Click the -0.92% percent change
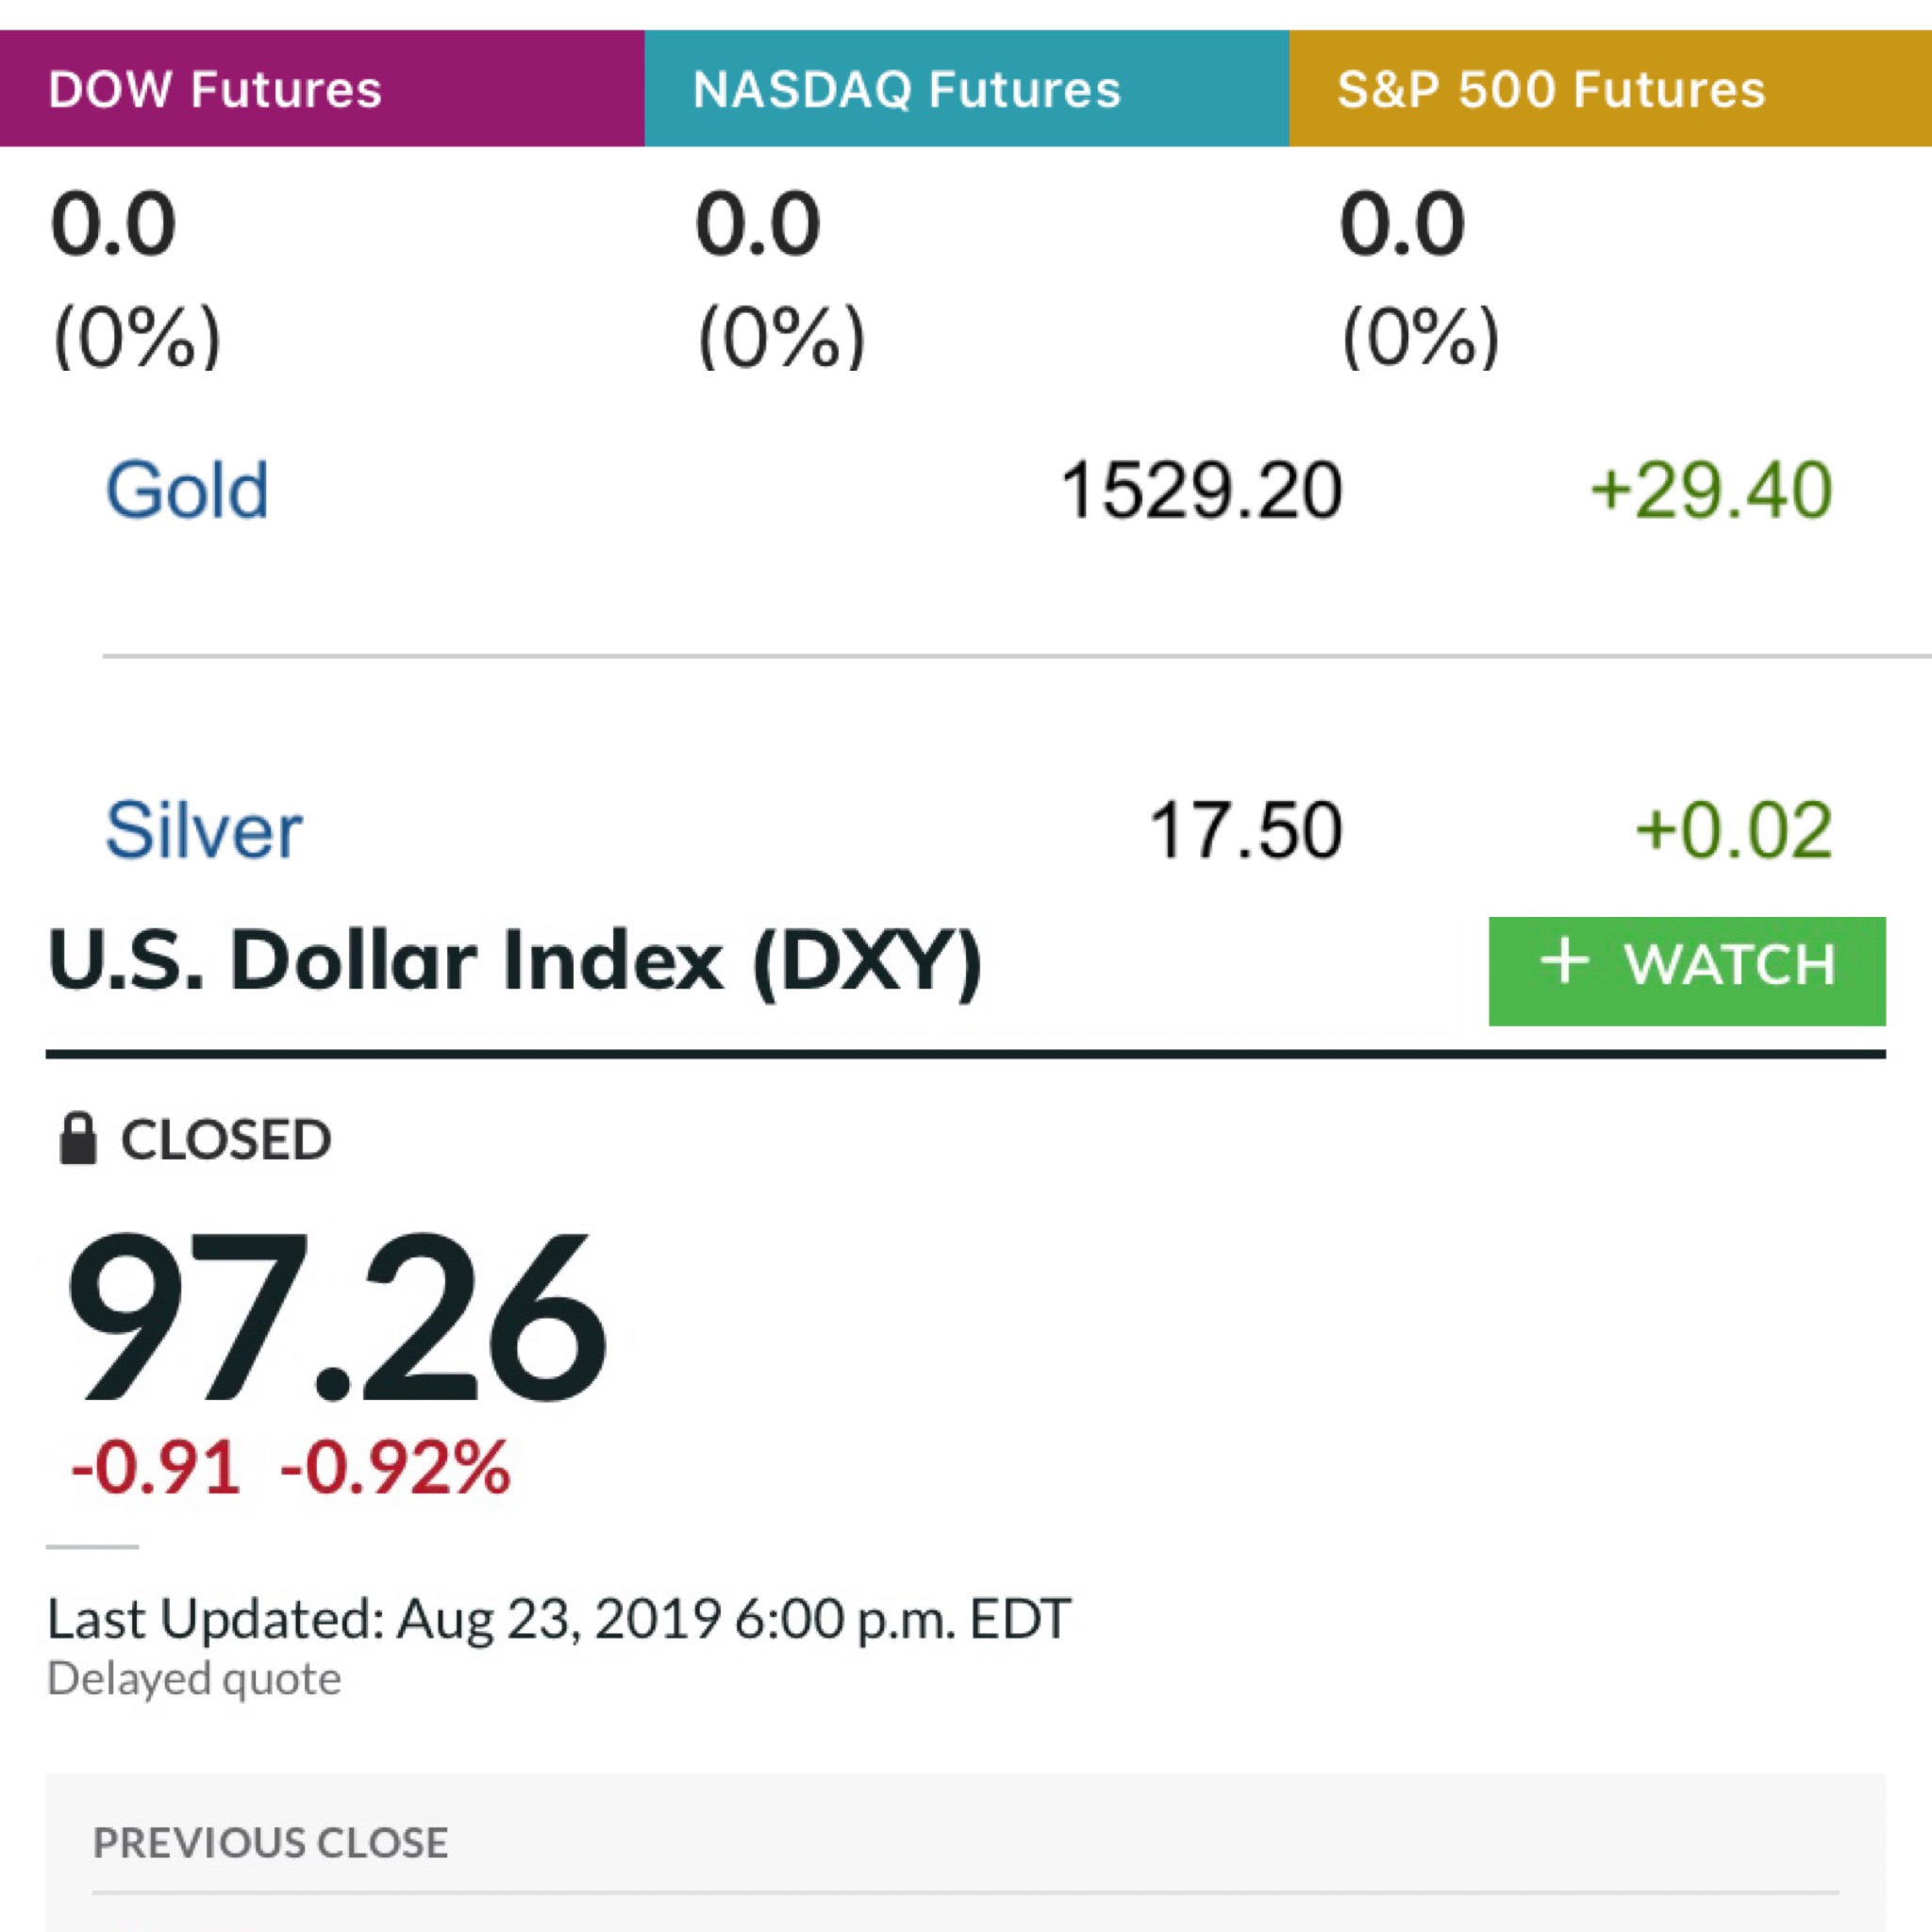1932x1932 pixels. point(396,1468)
